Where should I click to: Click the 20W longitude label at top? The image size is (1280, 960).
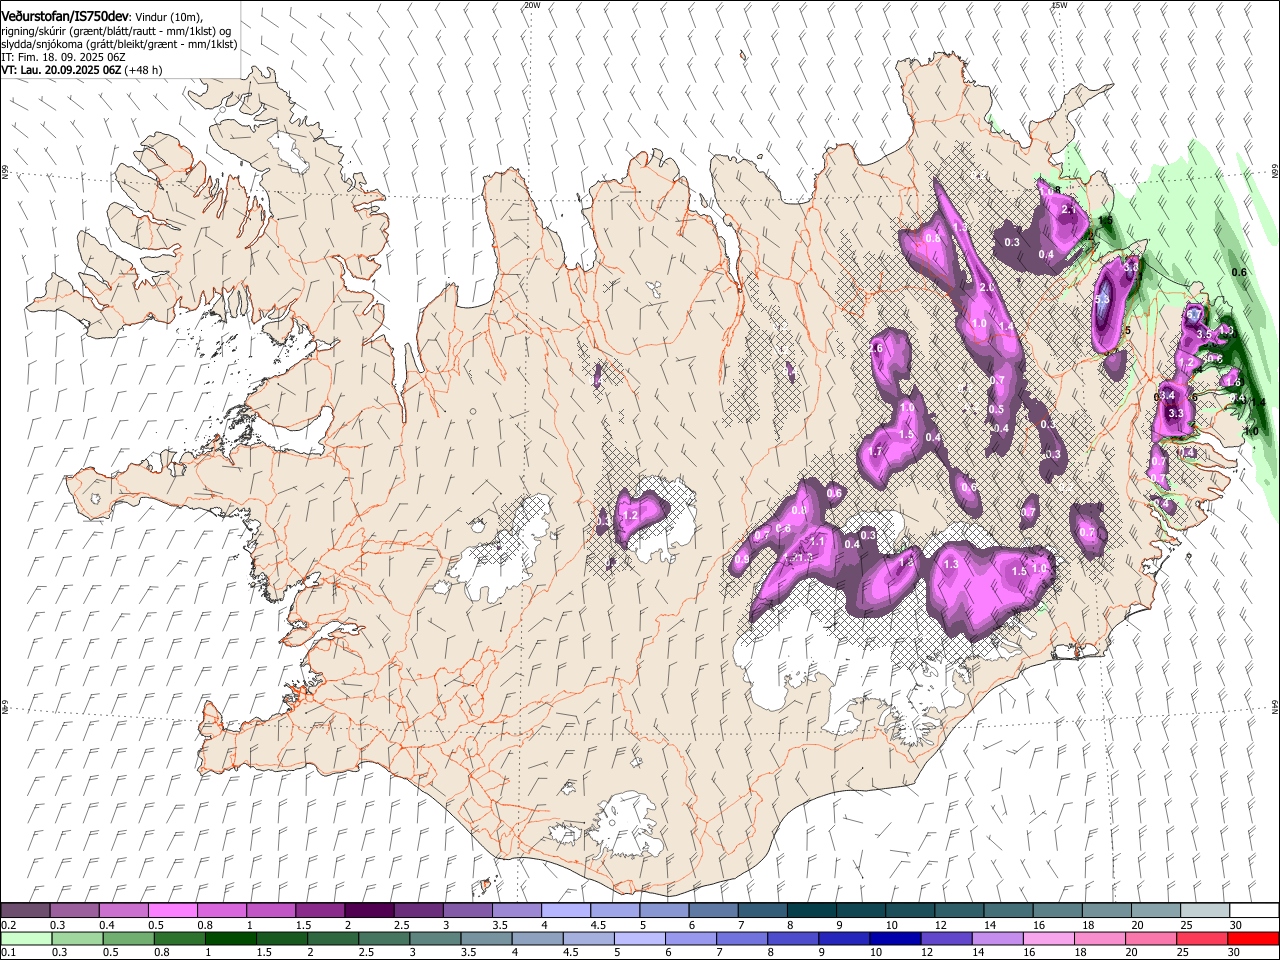532,5
